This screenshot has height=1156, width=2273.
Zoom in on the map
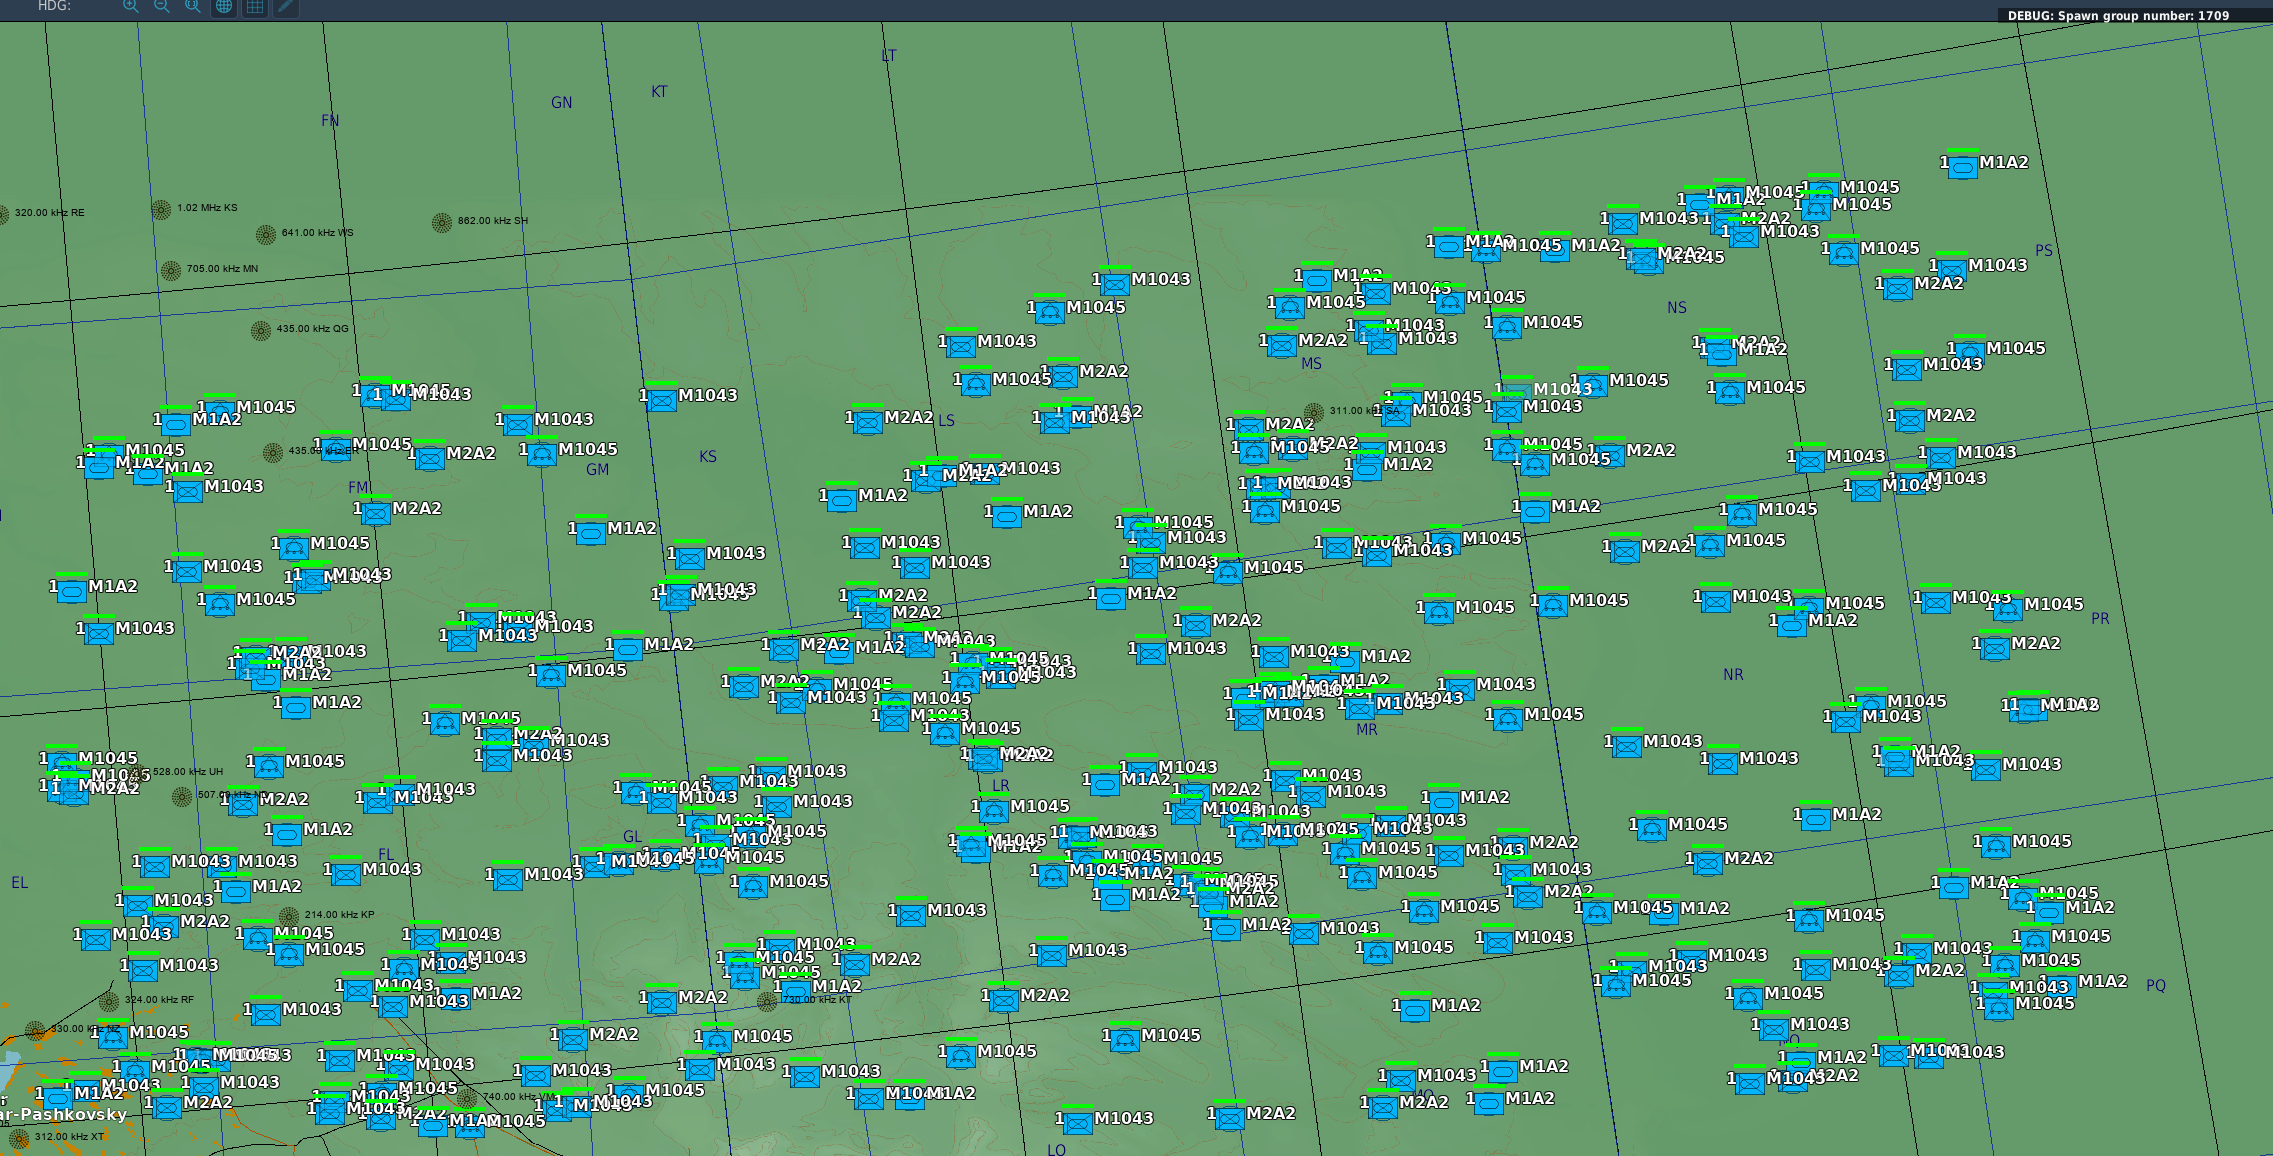coord(130,6)
